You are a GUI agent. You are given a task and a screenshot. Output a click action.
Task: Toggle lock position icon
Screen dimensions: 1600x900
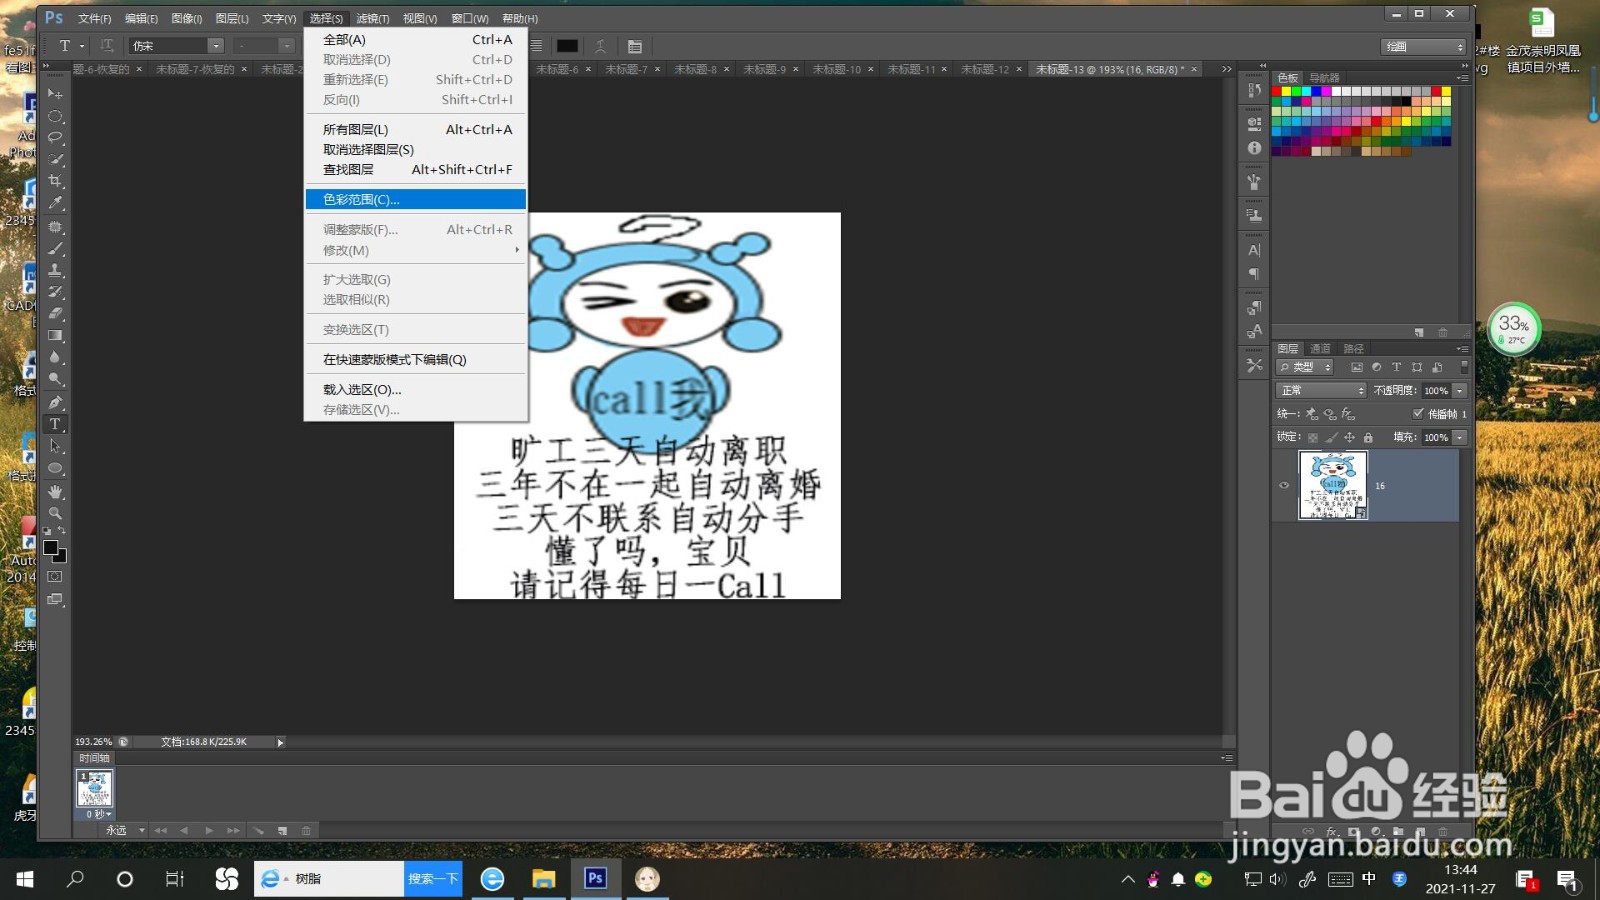[x=1349, y=437]
